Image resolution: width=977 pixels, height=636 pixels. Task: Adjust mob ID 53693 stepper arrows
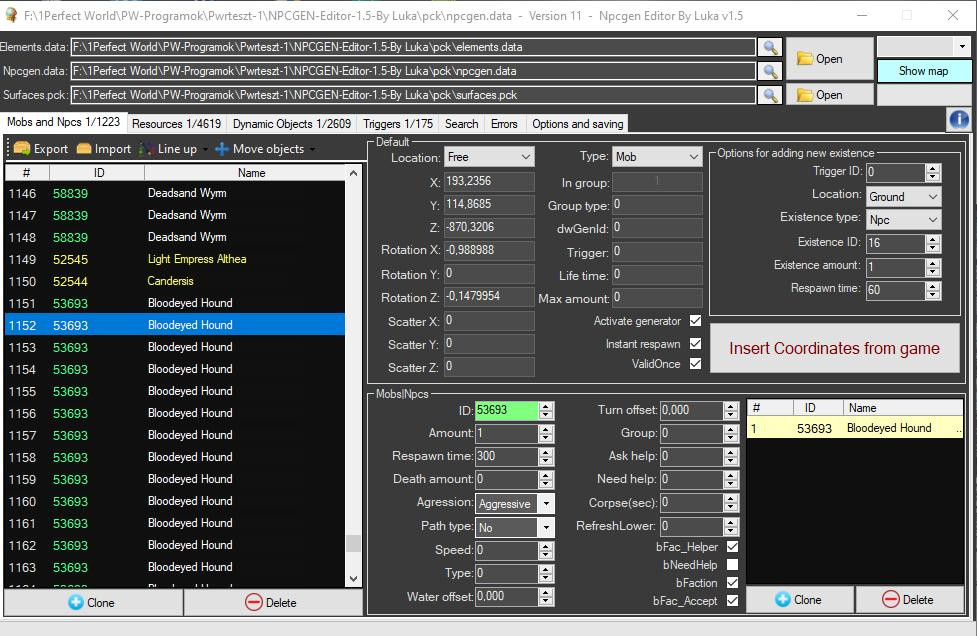pos(546,411)
